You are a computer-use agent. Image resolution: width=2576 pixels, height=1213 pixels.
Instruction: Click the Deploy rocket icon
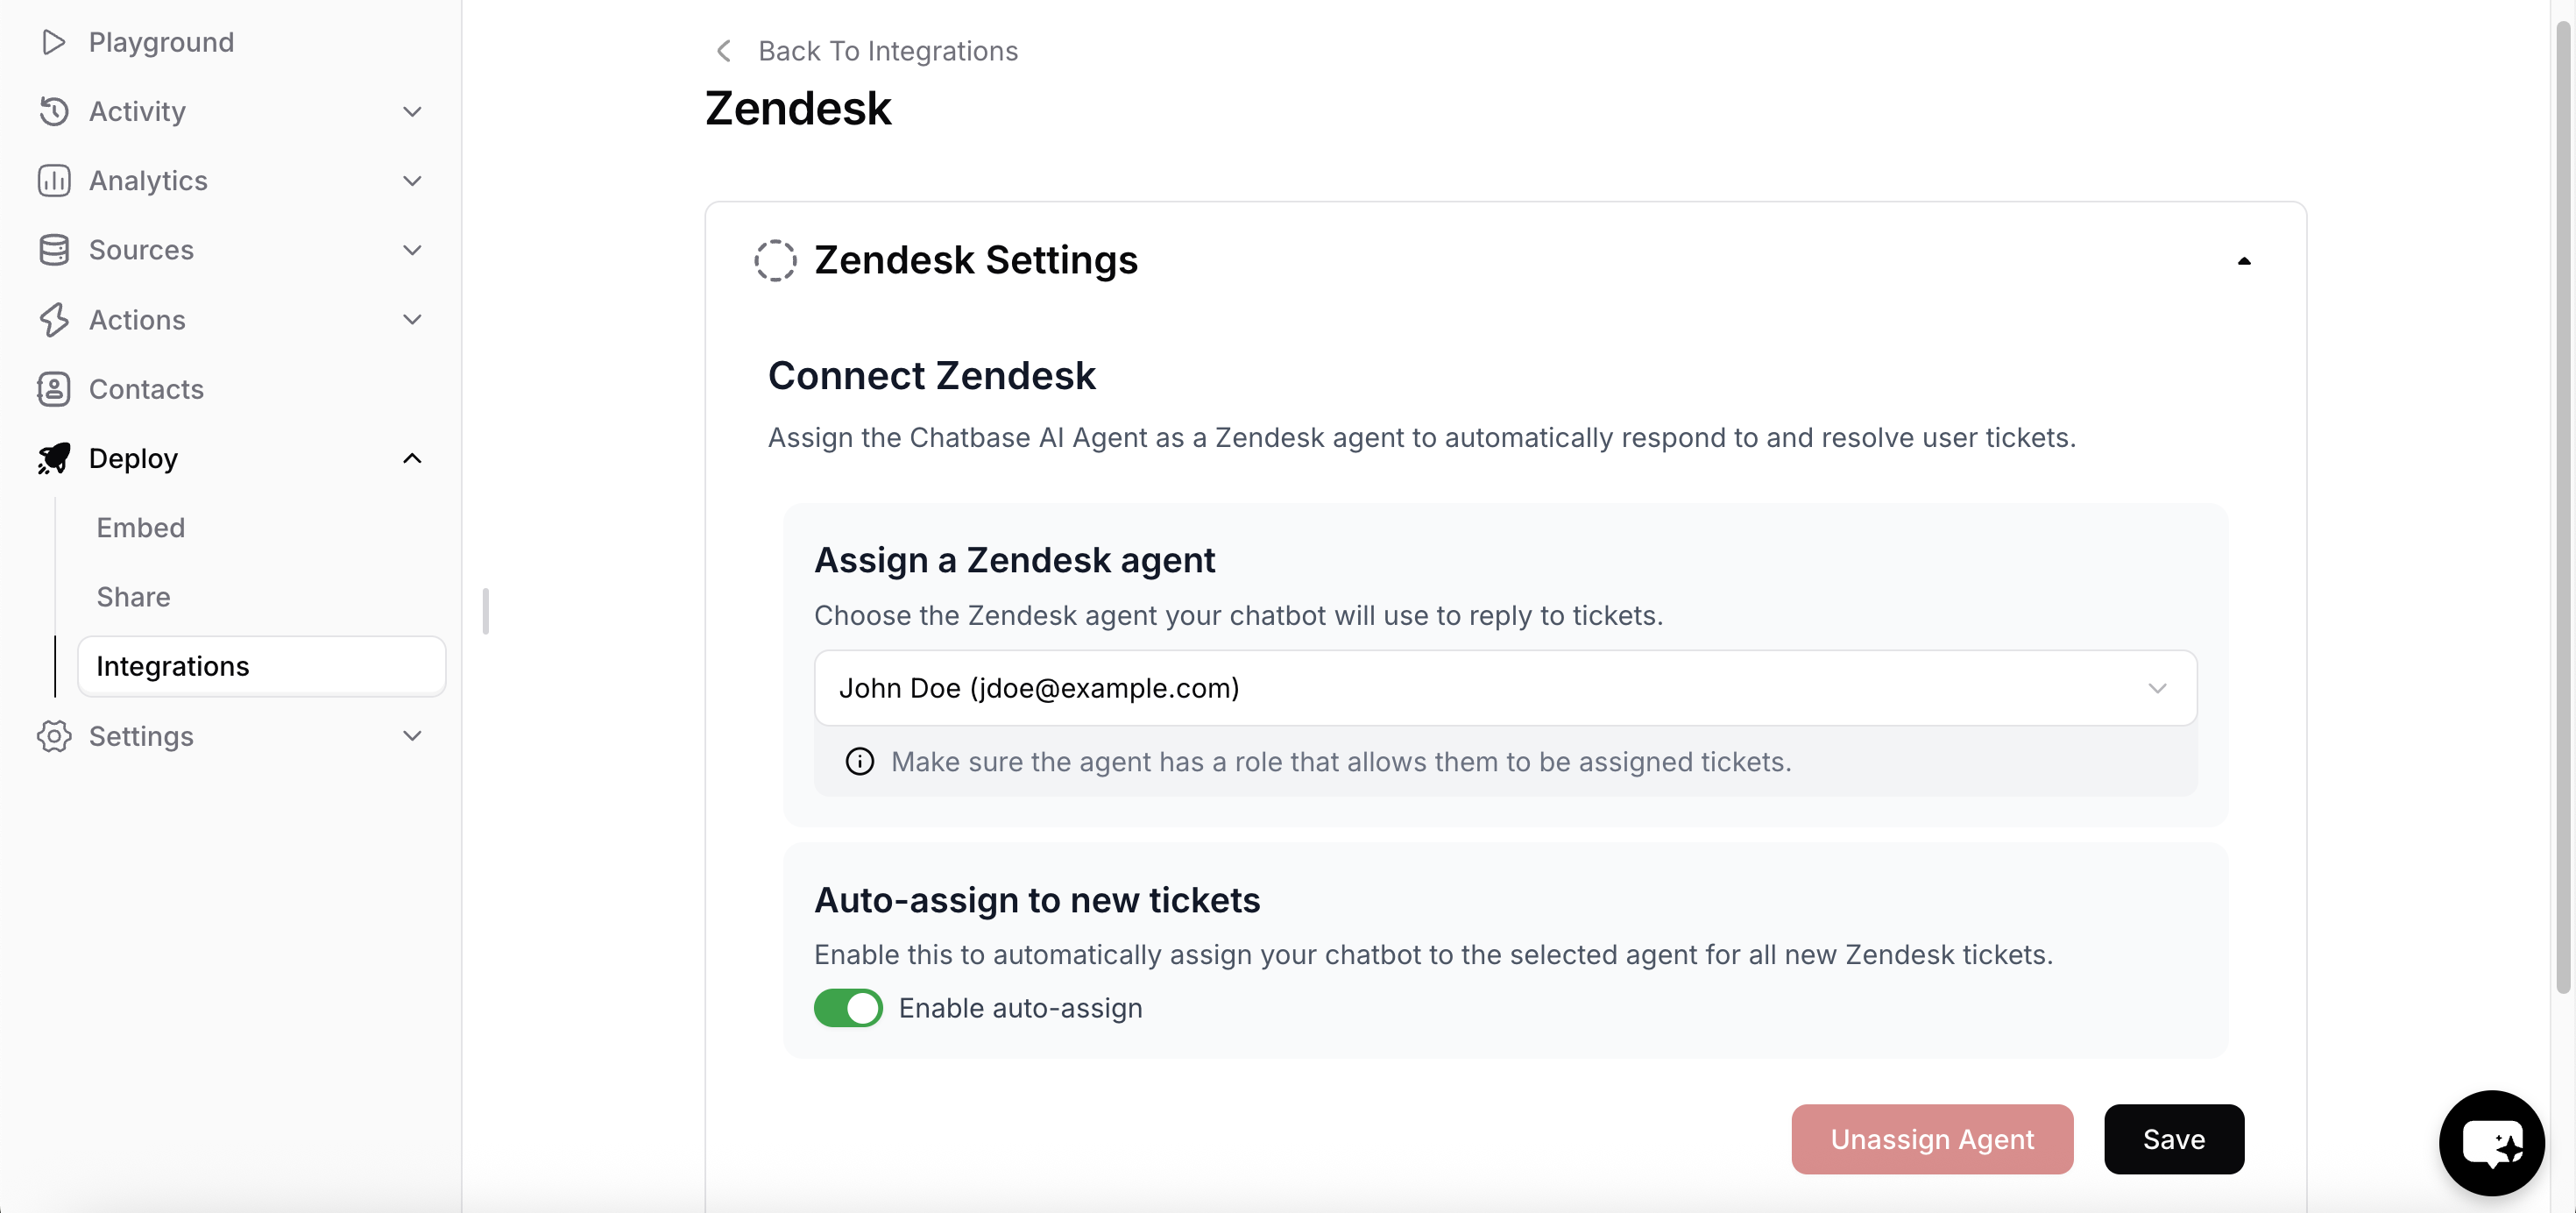[53, 458]
